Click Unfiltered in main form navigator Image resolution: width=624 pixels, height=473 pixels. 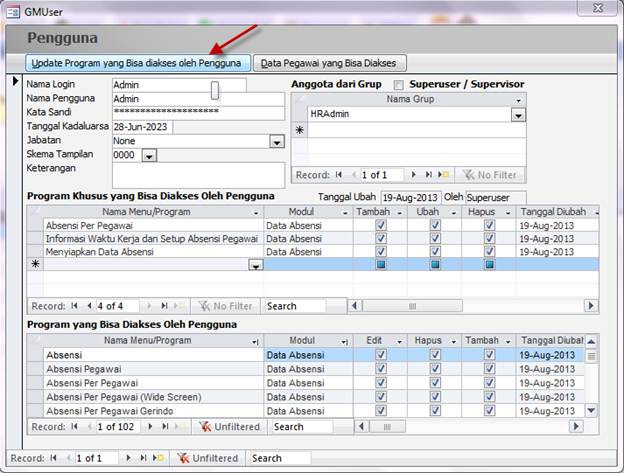tap(208, 458)
